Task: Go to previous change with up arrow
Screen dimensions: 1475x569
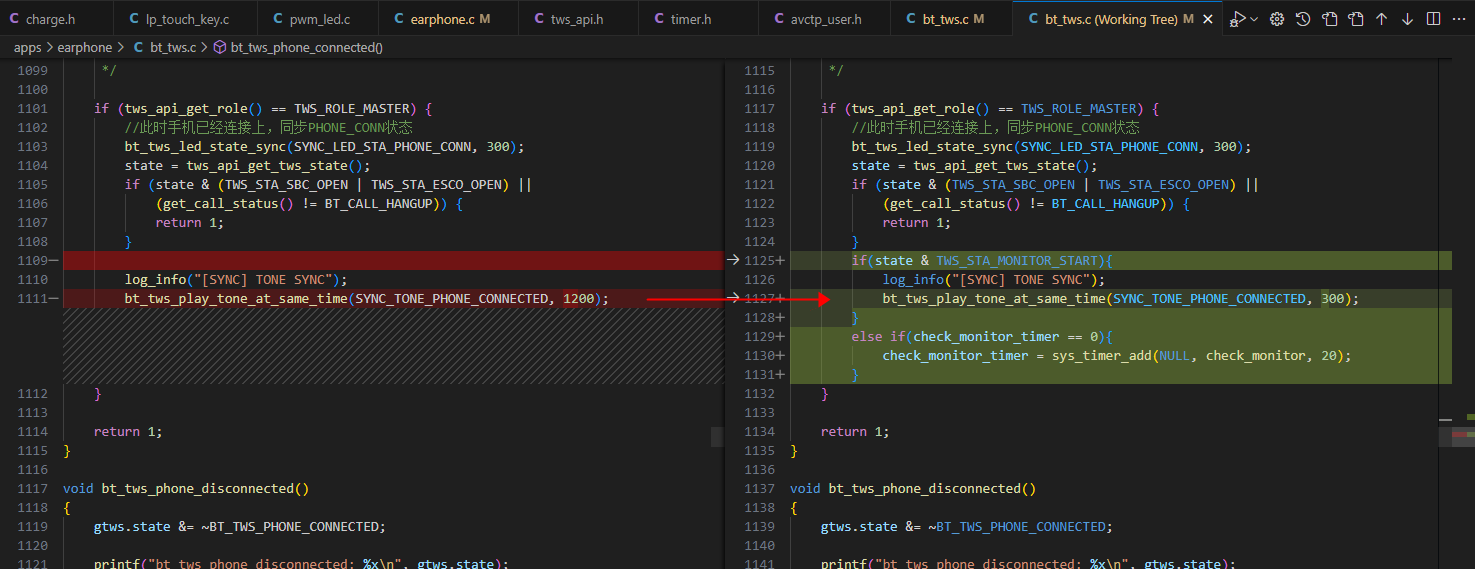Action: pos(1382,19)
